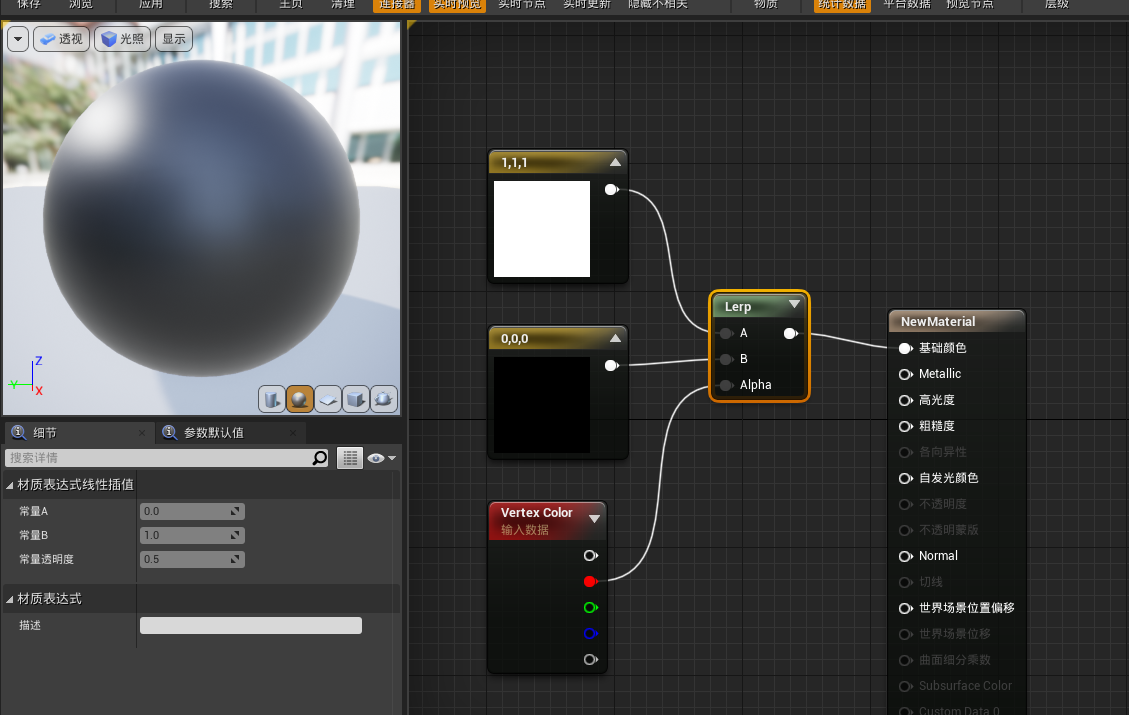
Task: Click the 描述 text field
Action: click(251, 626)
